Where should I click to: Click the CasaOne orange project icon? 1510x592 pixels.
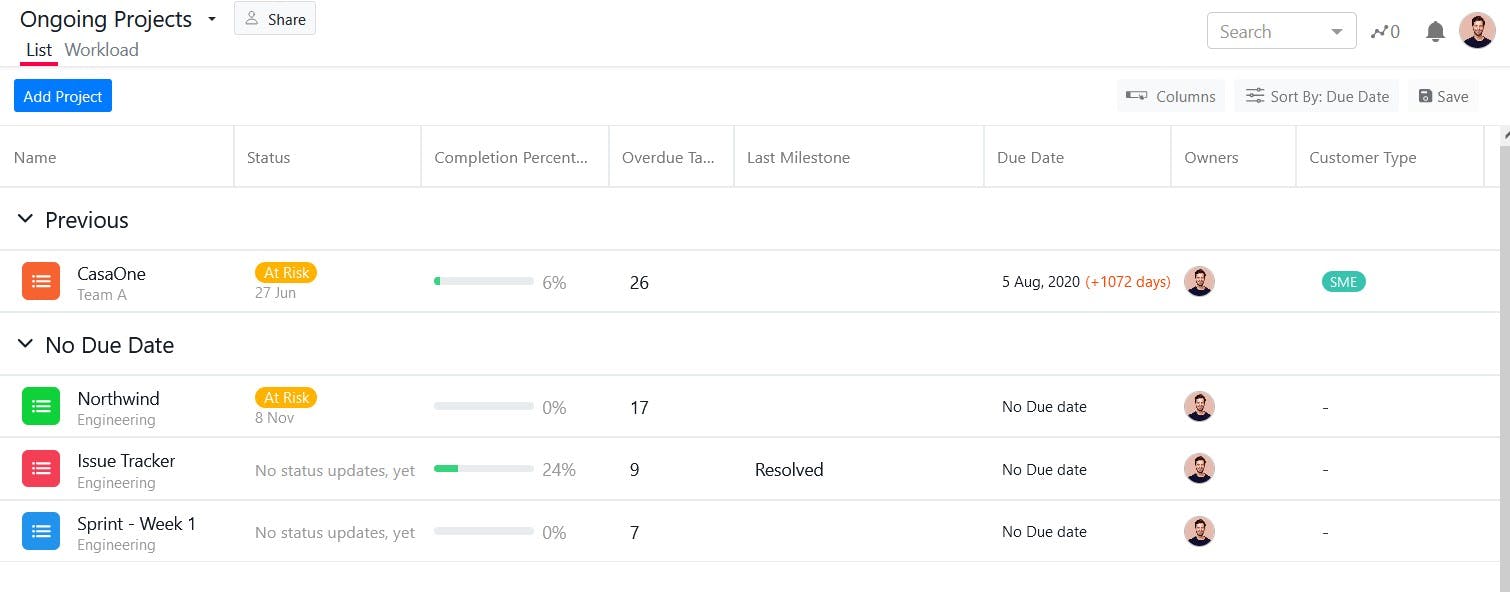[41, 282]
